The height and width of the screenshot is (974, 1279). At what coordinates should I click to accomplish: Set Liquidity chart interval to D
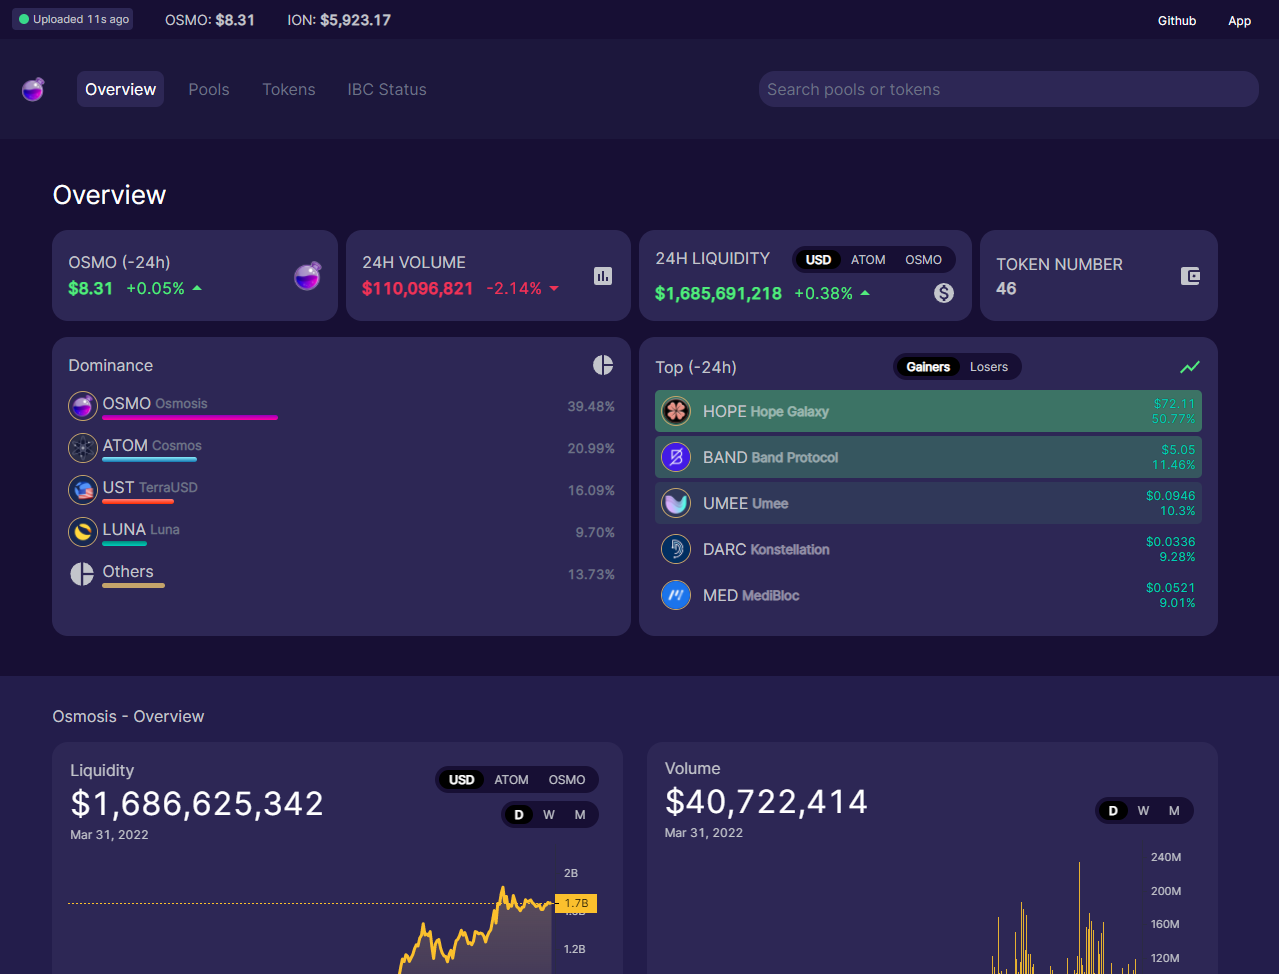(518, 815)
